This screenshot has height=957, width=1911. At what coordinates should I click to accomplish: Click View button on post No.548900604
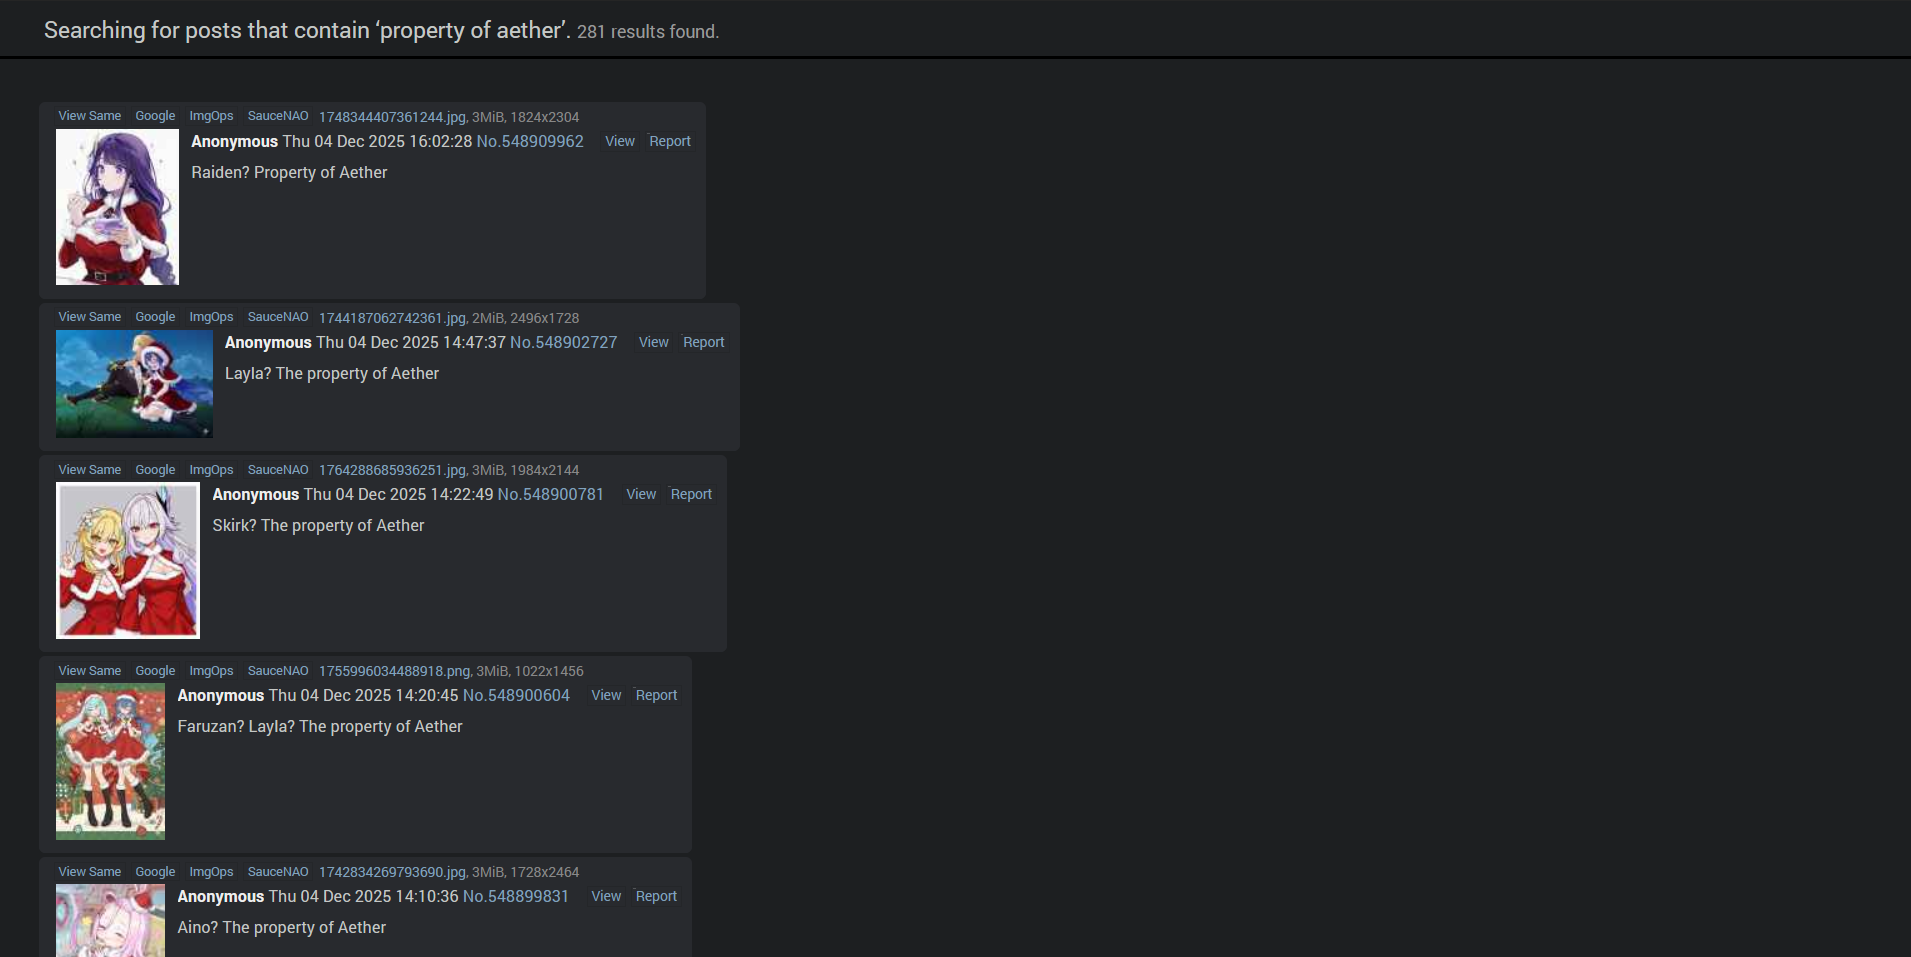tap(606, 696)
